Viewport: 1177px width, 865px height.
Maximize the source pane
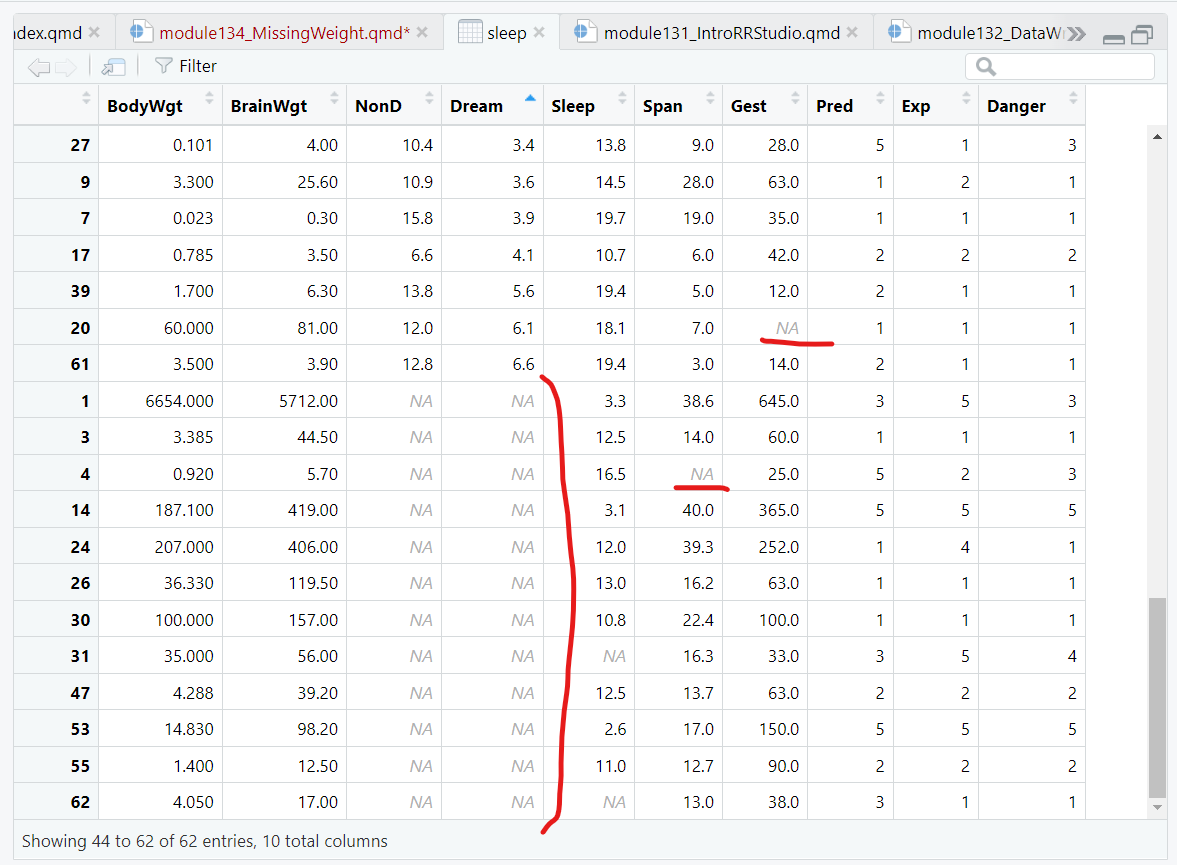coord(1141,36)
